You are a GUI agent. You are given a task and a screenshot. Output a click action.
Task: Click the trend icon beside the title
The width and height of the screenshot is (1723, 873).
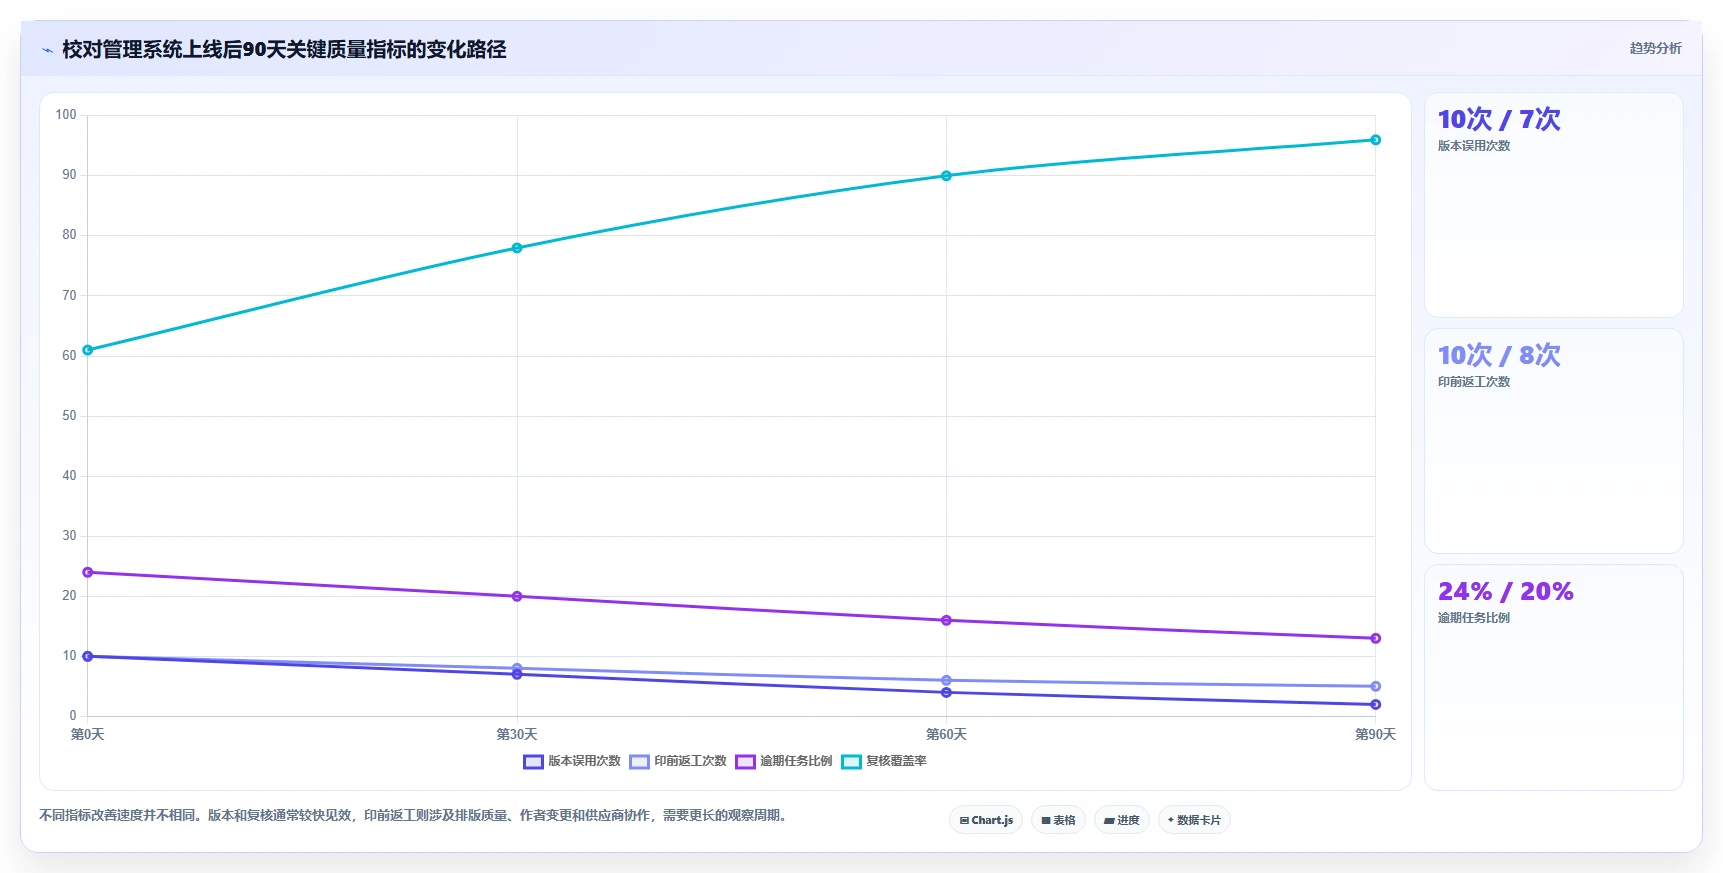point(47,50)
